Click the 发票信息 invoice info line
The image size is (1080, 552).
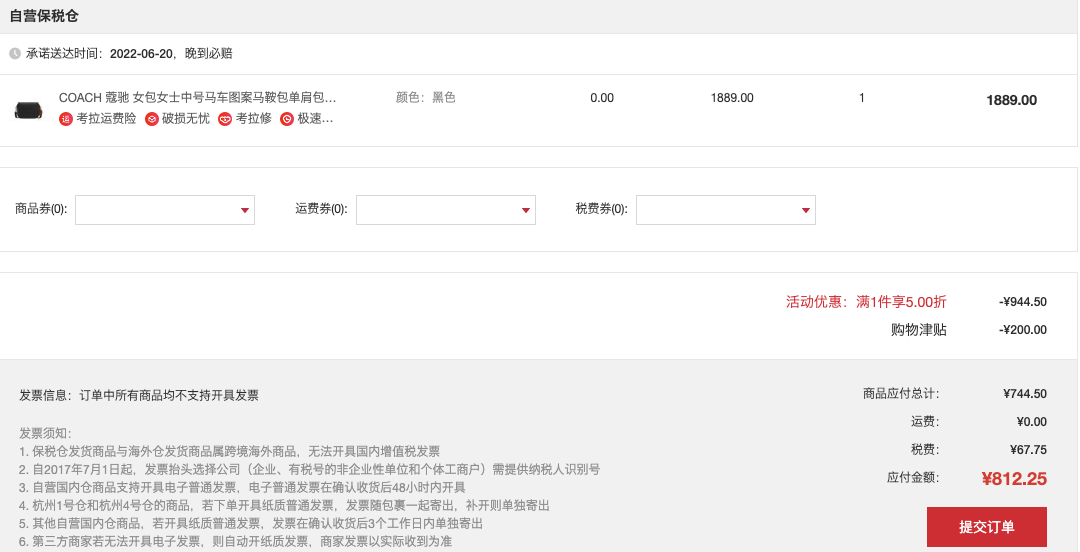pyautogui.click(x=139, y=396)
